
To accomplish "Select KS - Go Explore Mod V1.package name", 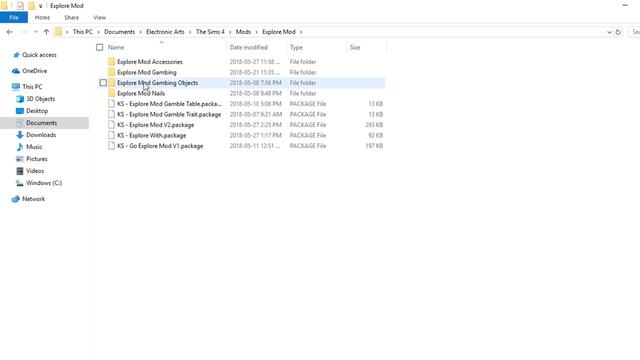I will 160,146.
